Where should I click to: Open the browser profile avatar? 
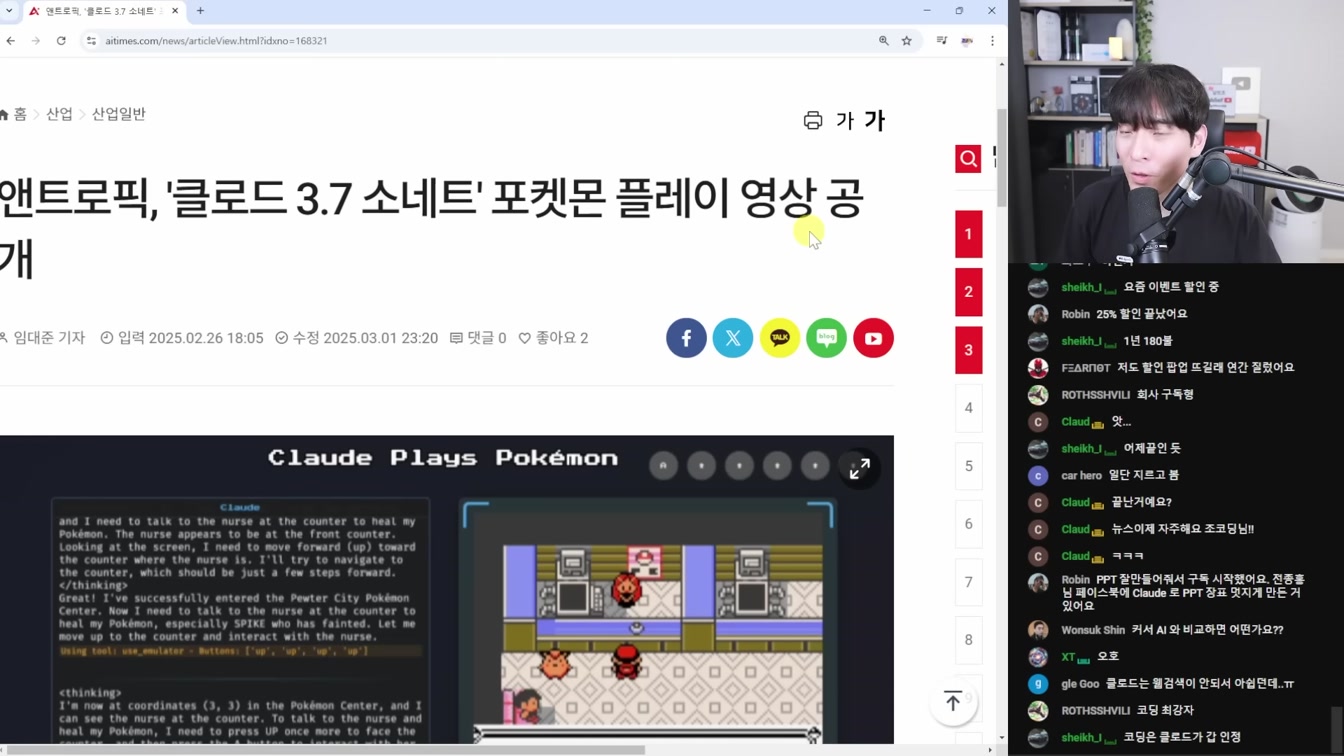[967, 41]
